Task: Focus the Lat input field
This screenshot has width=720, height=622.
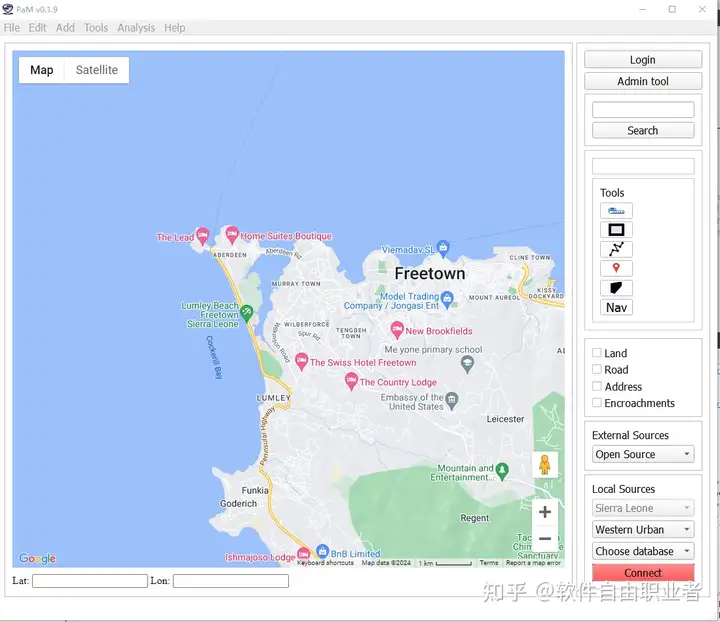Action: pos(90,581)
